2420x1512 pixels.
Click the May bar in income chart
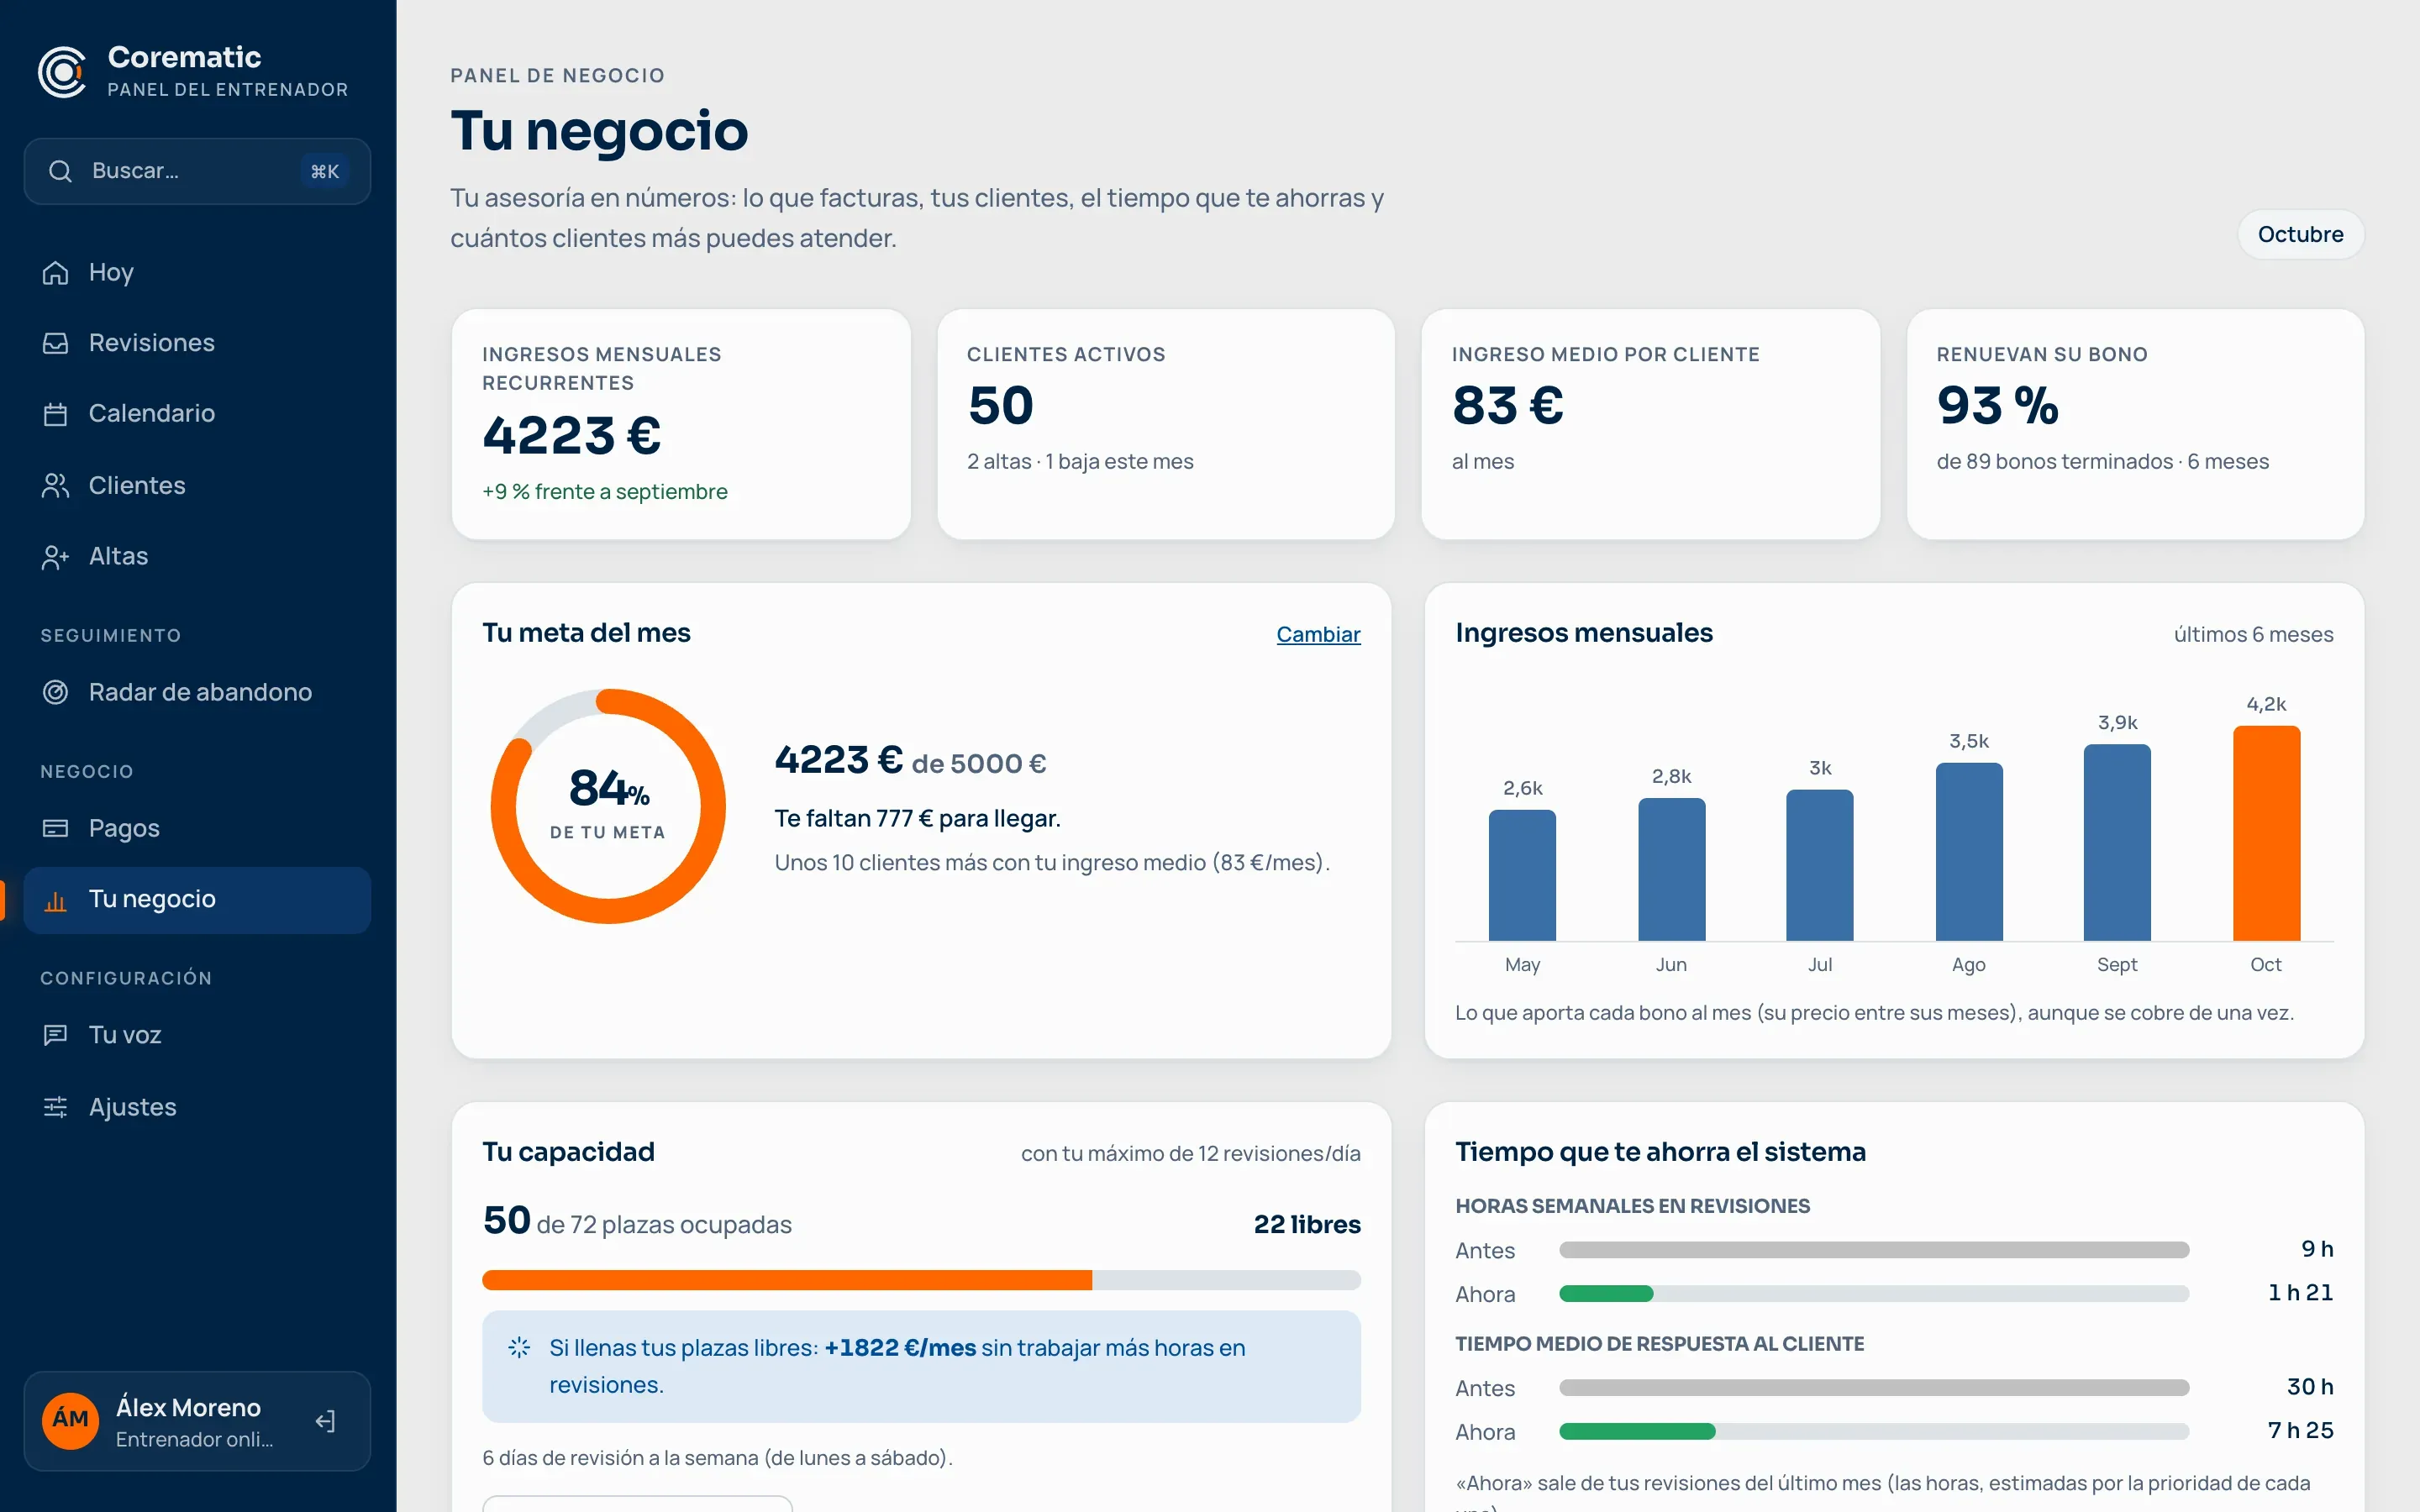pyautogui.click(x=1522, y=875)
